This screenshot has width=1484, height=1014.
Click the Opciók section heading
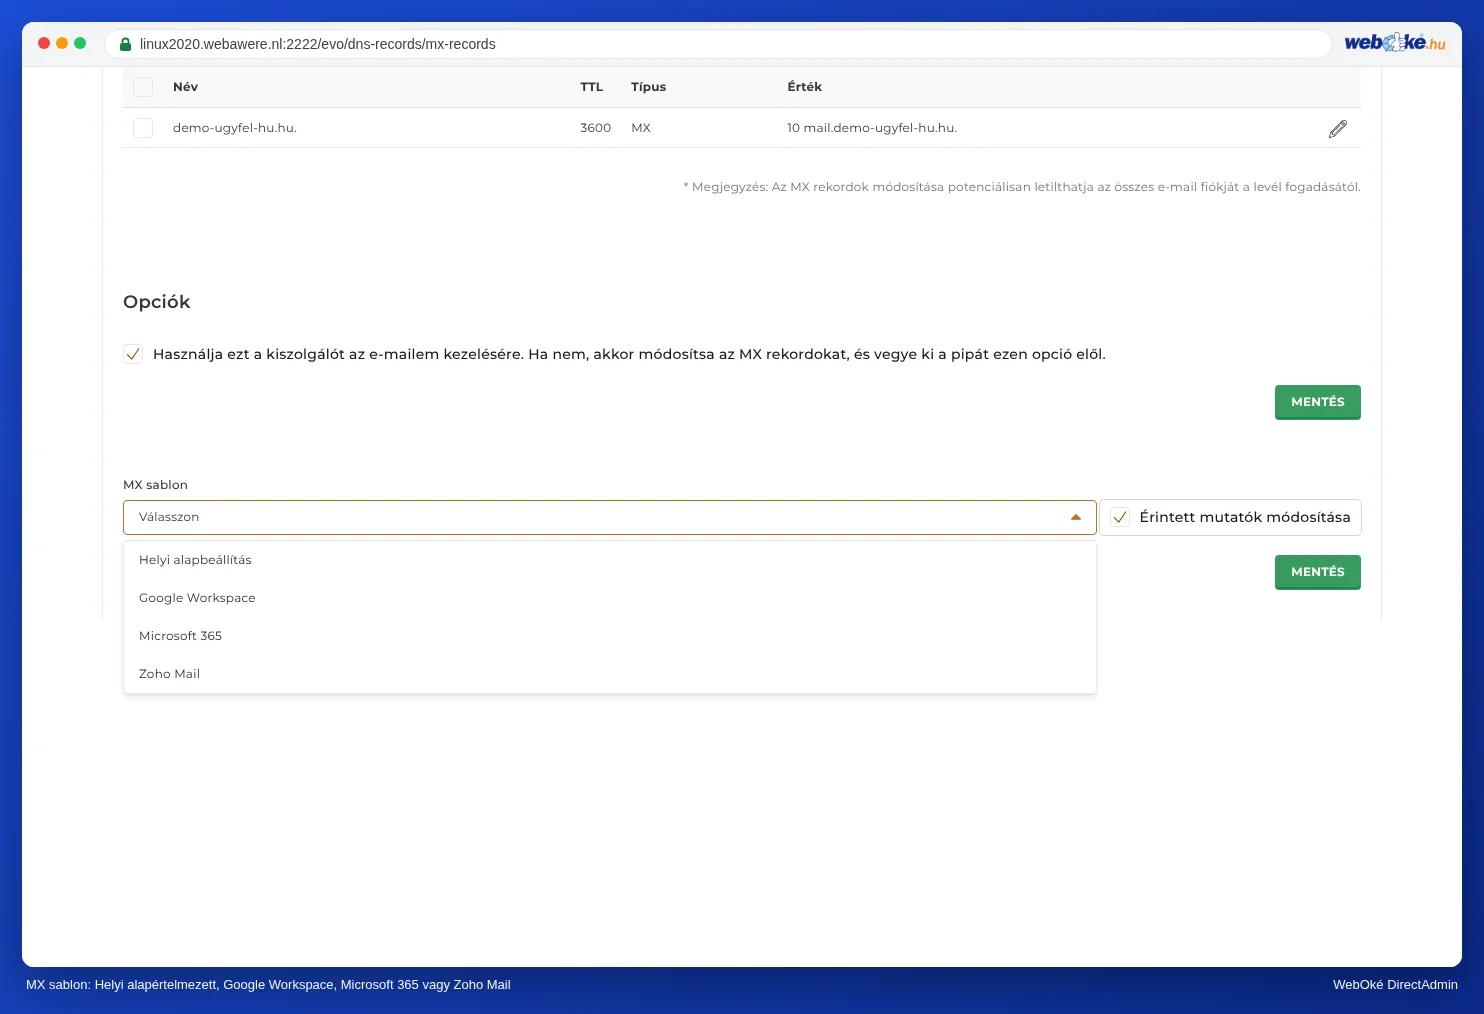click(x=157, y=302)
